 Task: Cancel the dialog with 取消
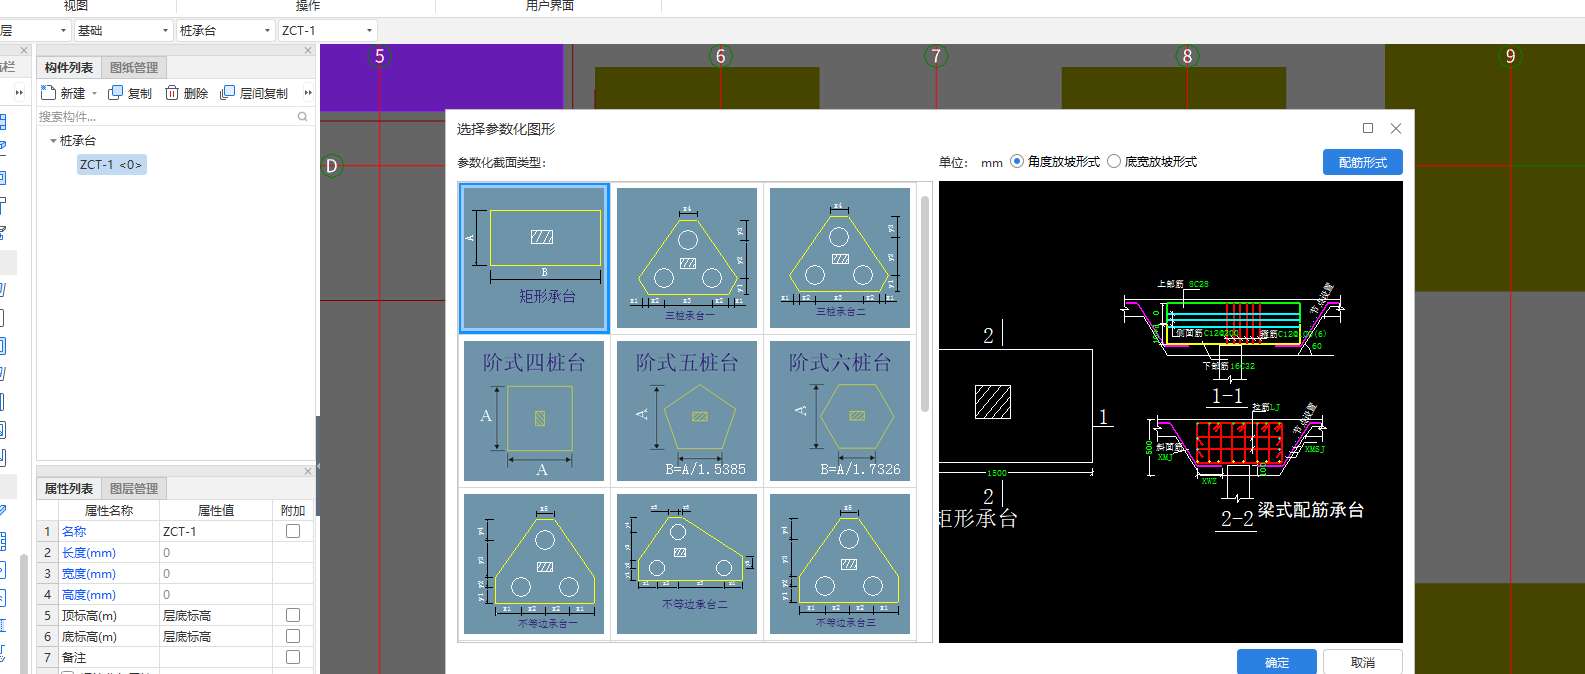tap(1362, 662)
